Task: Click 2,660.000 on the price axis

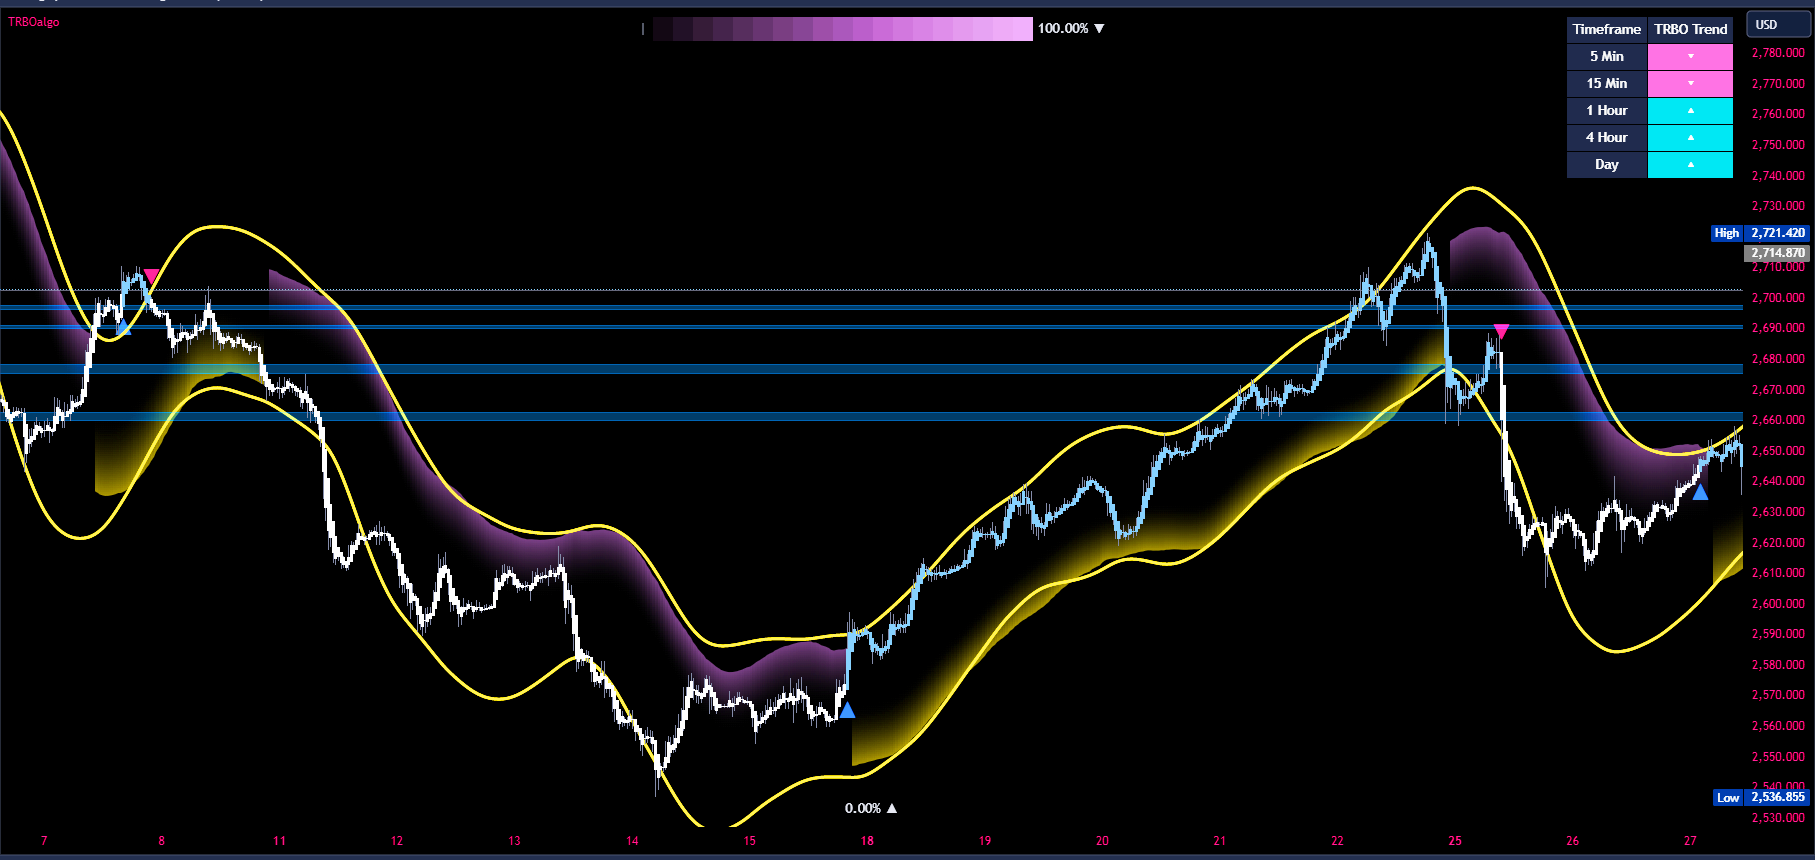Action: coord(1778,420)
